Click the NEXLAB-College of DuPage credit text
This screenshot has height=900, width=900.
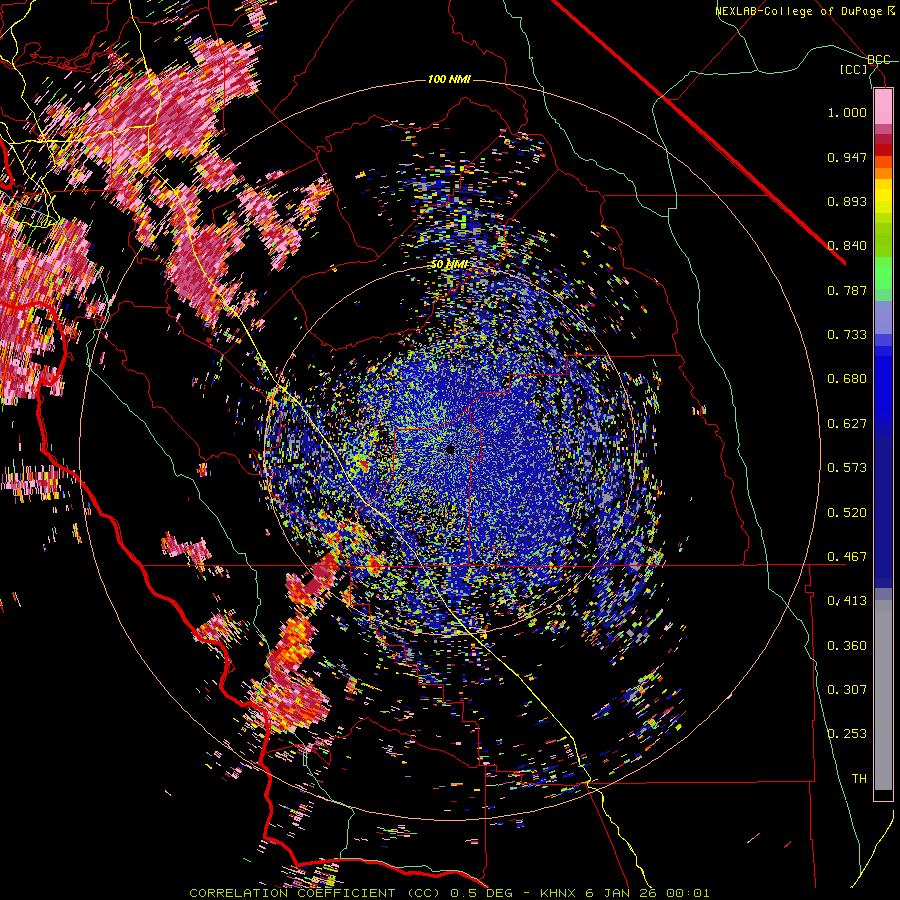click(800, 11)
